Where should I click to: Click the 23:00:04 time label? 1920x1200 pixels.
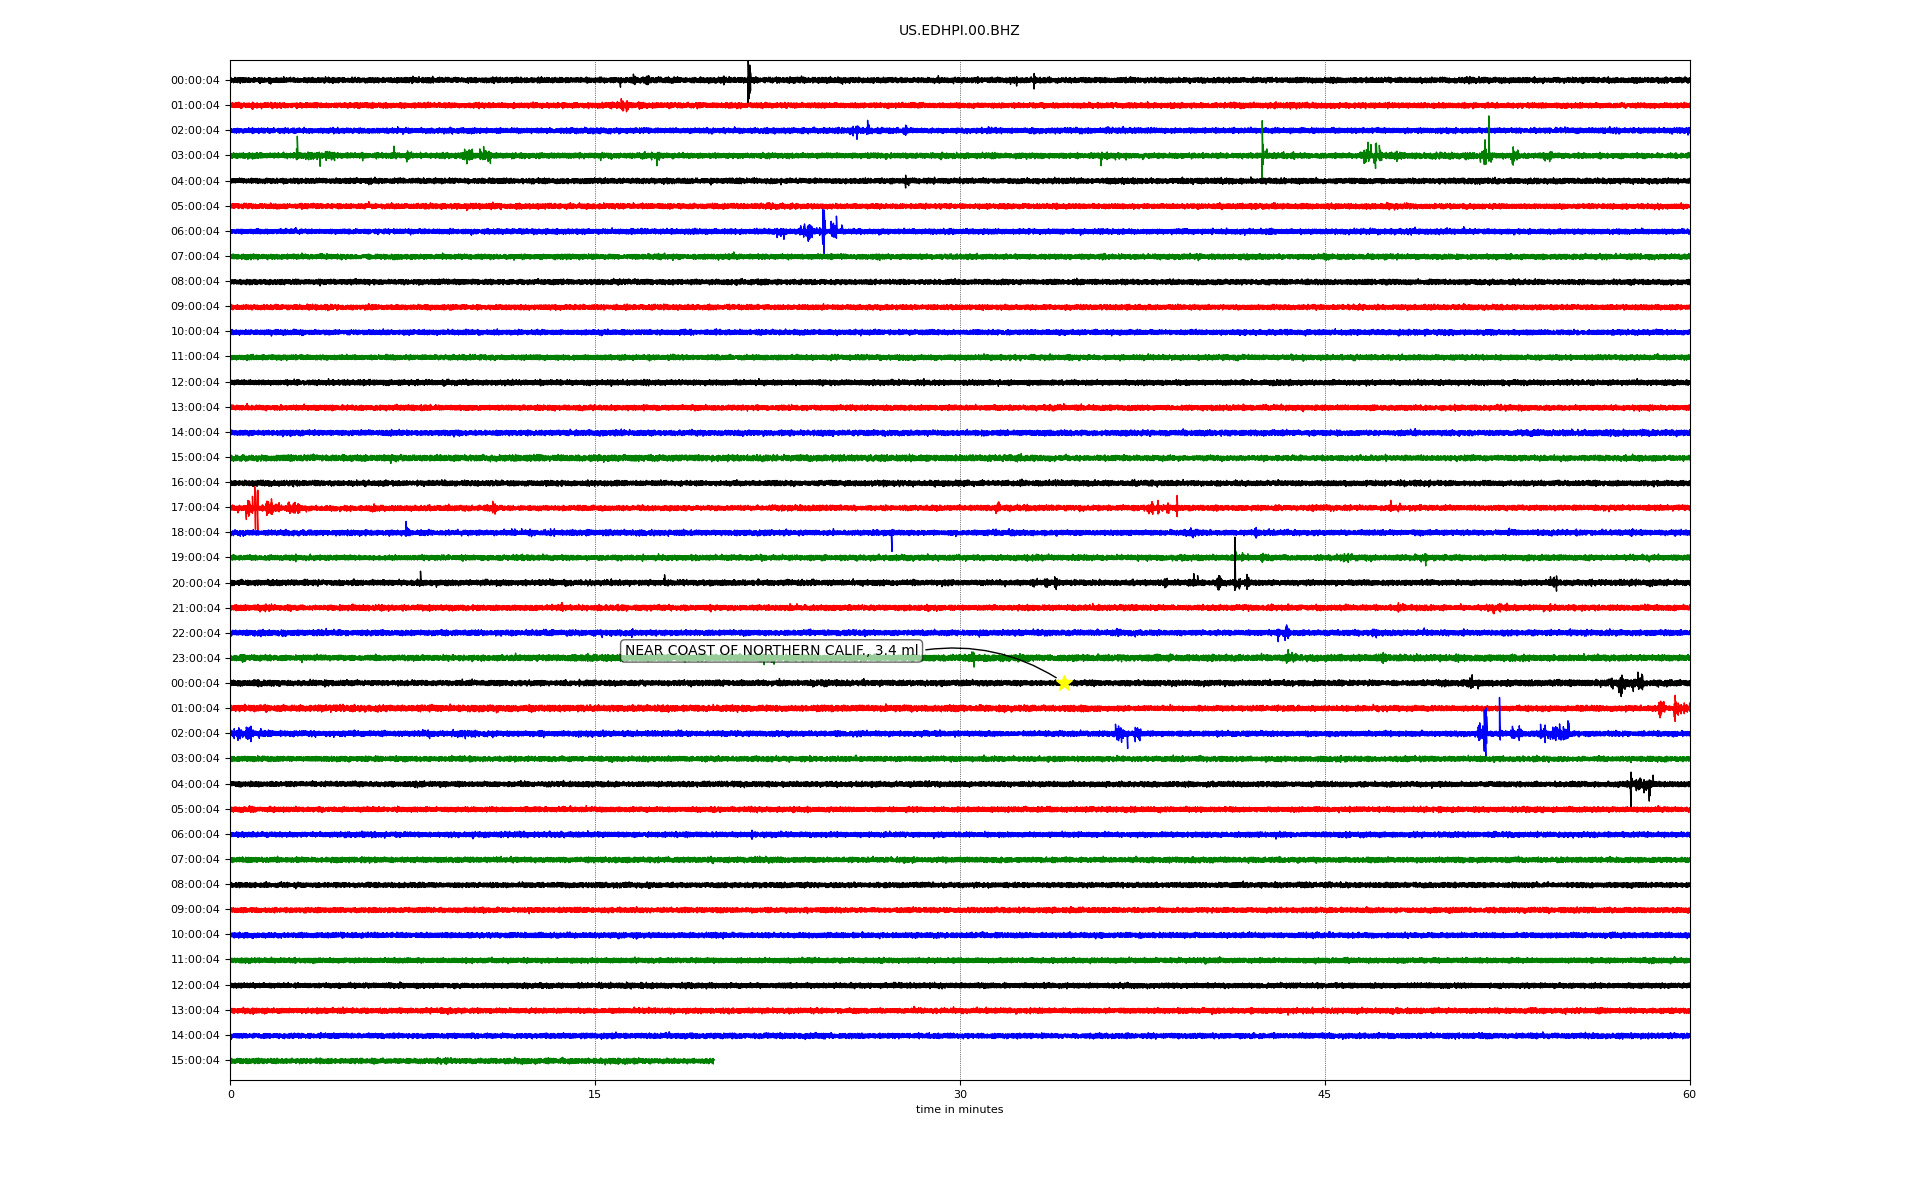[x=195, y=658]
